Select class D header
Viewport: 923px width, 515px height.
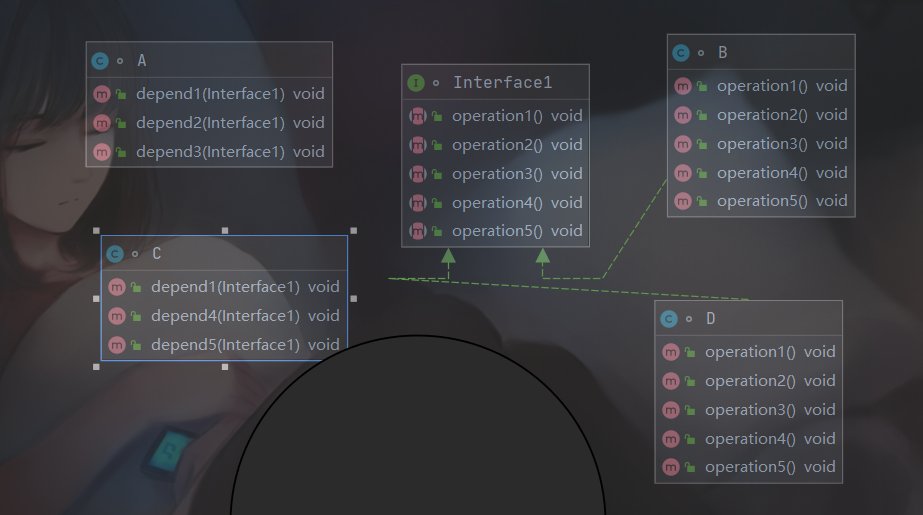749,318
